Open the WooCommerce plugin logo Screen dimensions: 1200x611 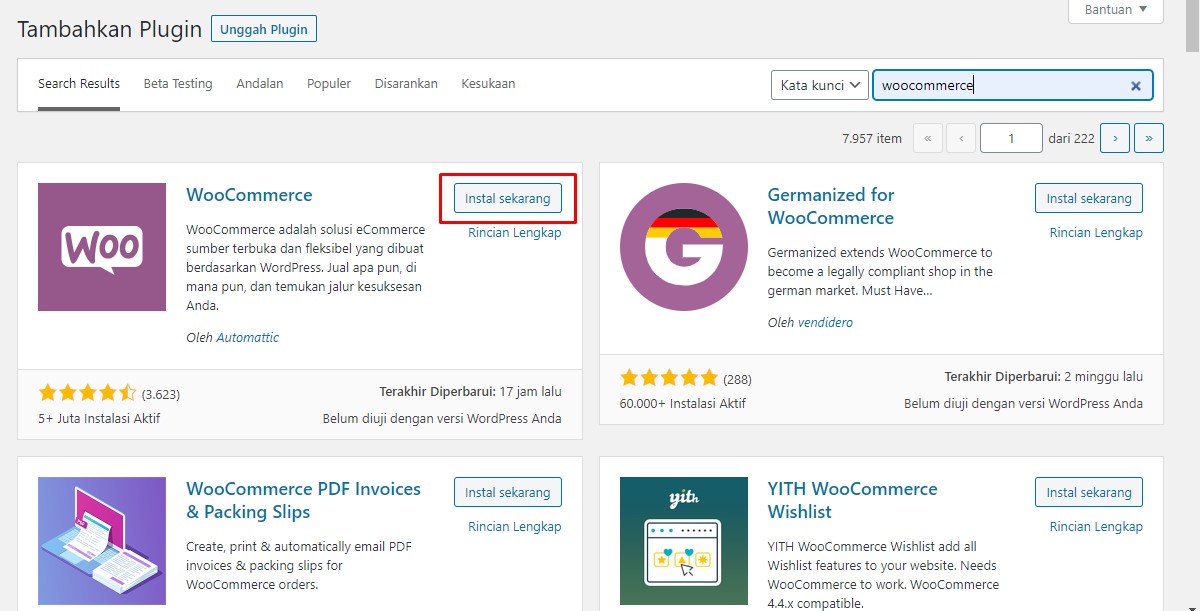point(102,247)
